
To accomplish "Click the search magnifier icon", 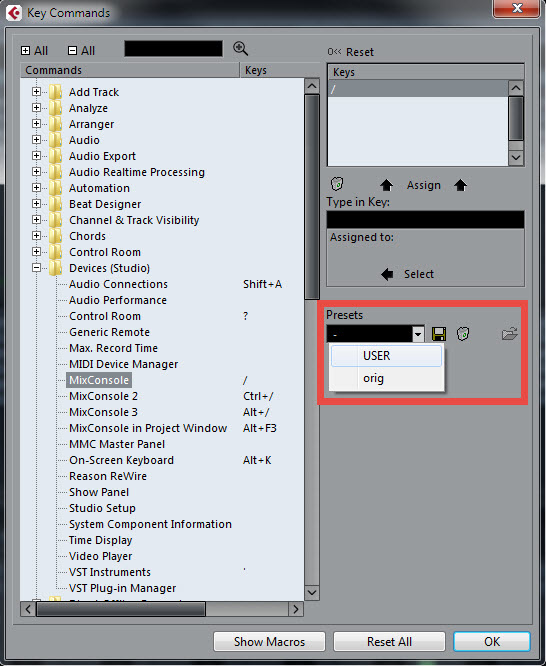I will point(240,49).
